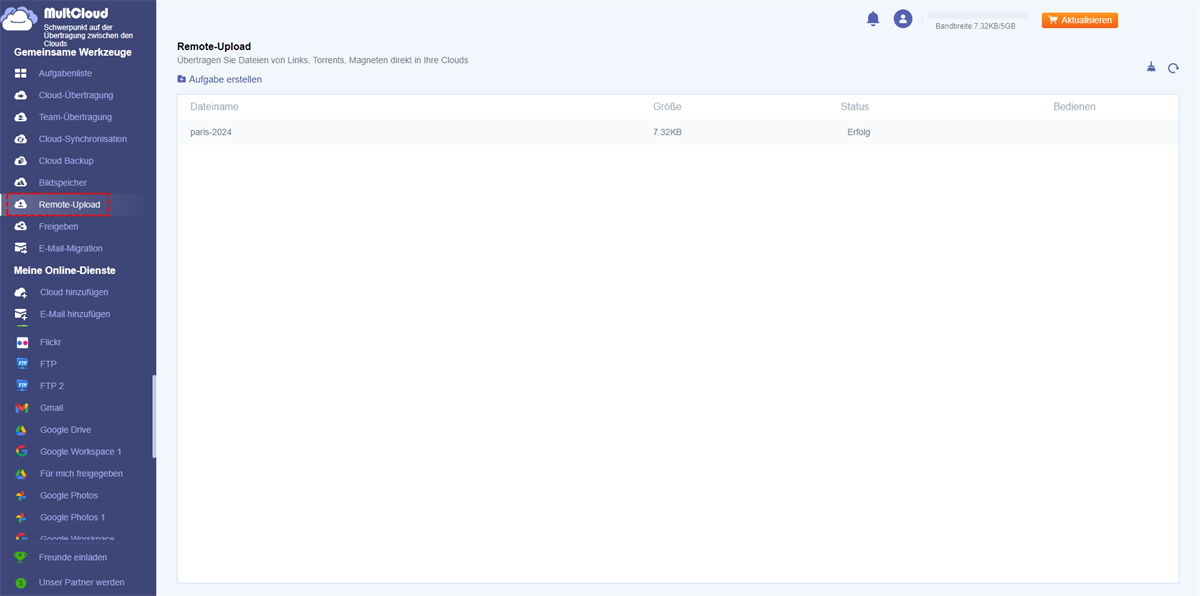This screenshot has width=1200, height=596.
Task: Select Remote-Upload in sidebar
Action: pyautogui.click(x=69, y=205)
